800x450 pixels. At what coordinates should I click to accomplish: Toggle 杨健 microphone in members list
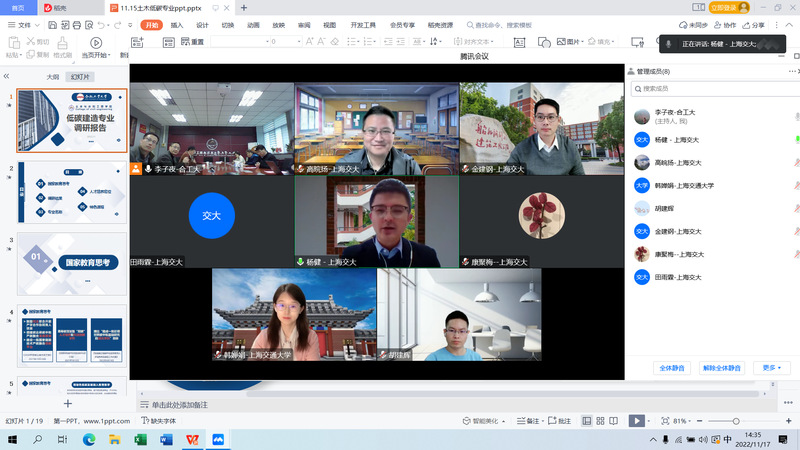click(x=796, y=140)
